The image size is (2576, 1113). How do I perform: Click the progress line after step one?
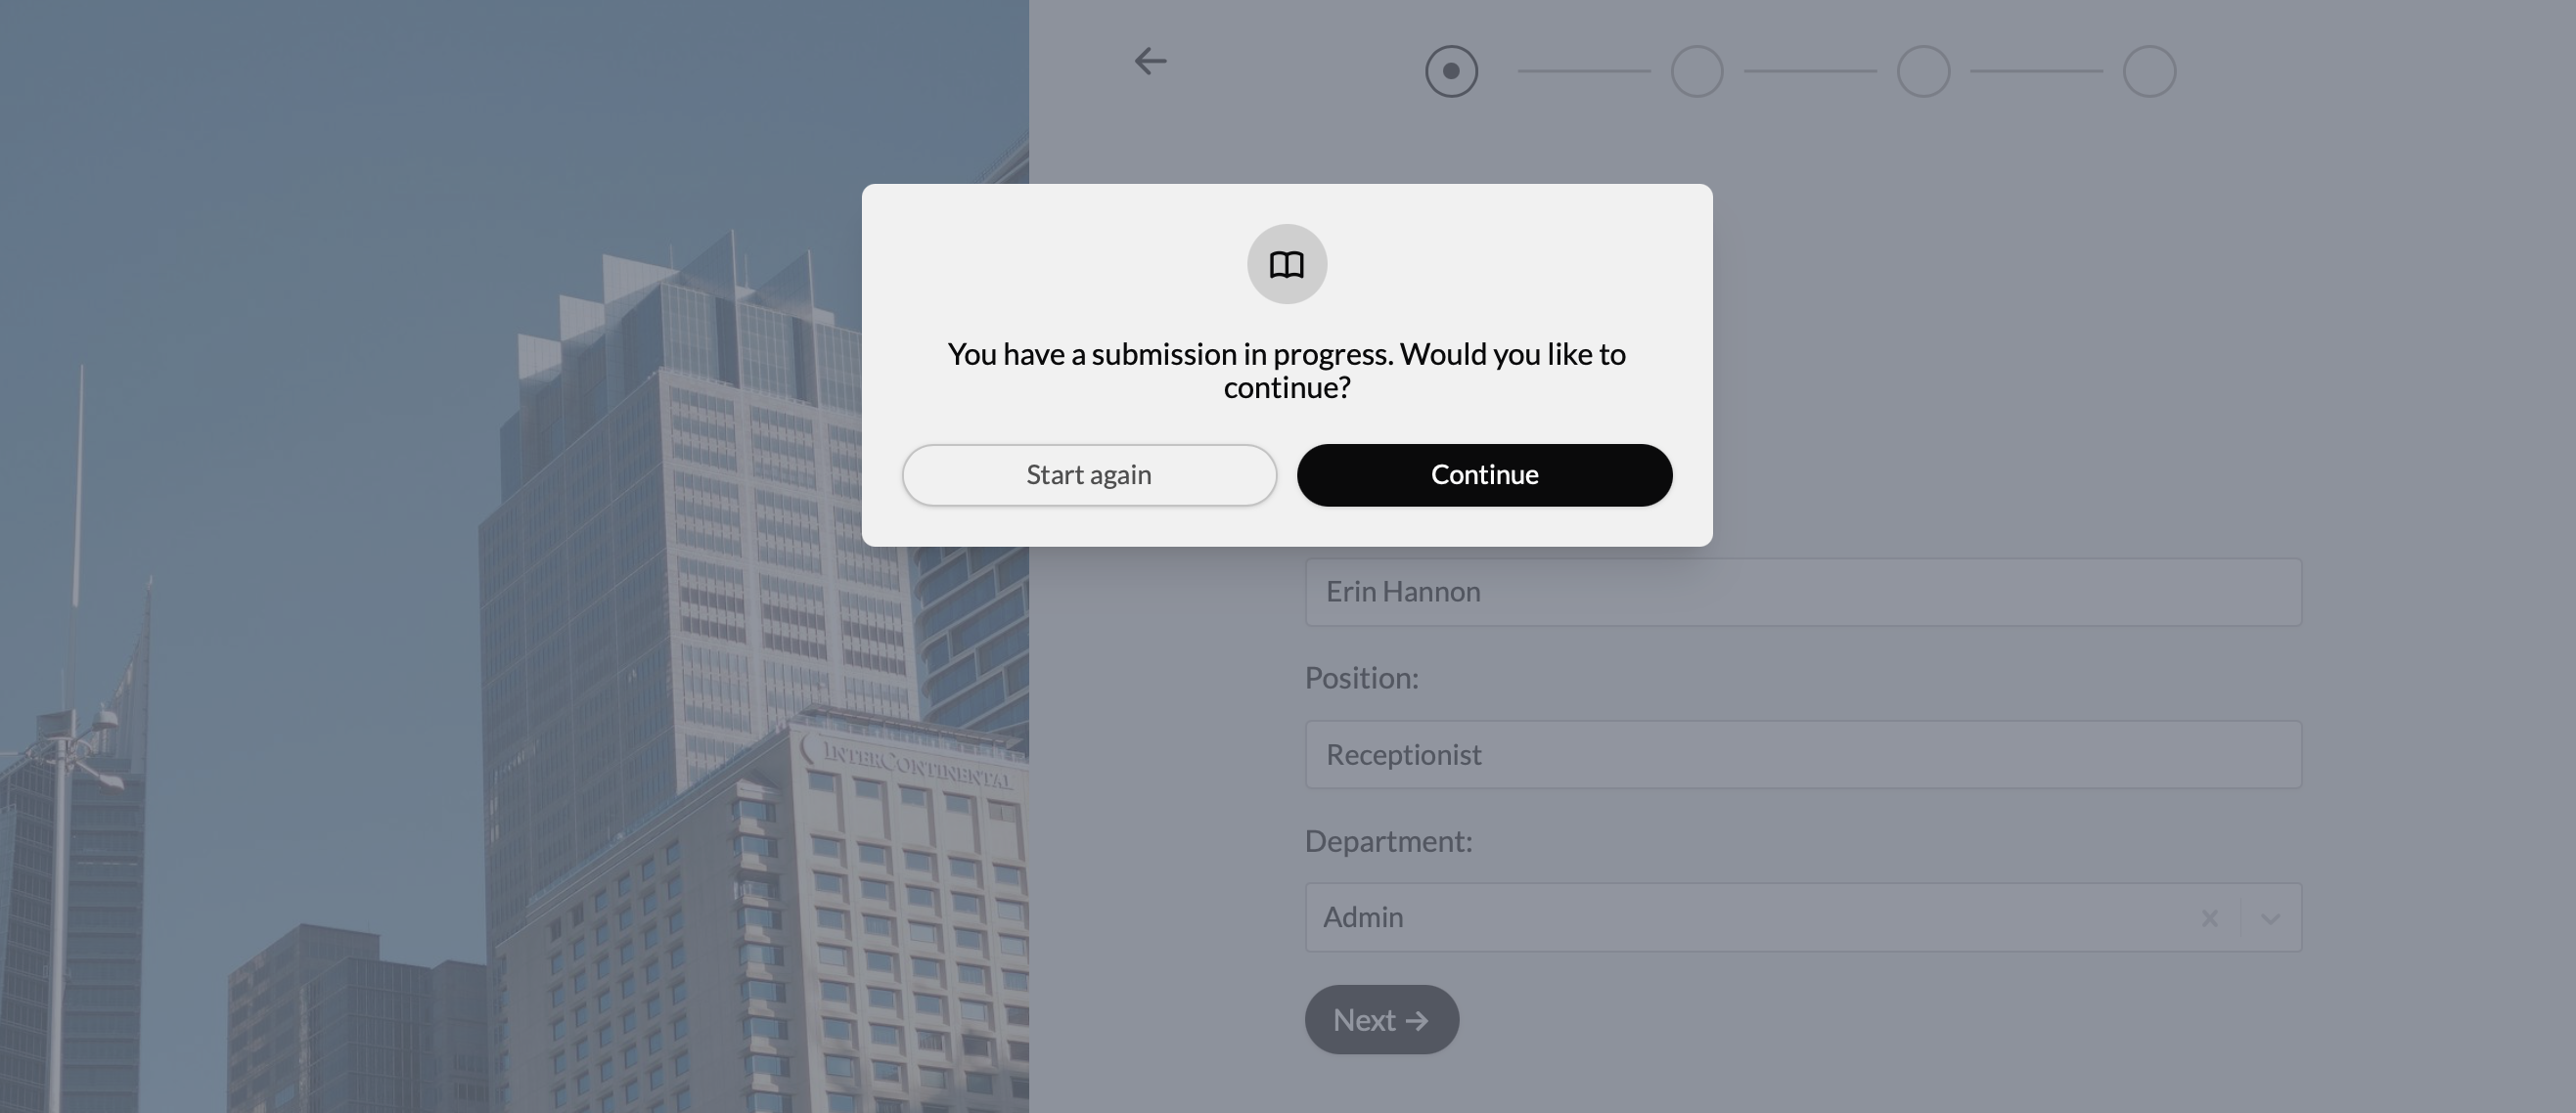(x=1584, y=71)
